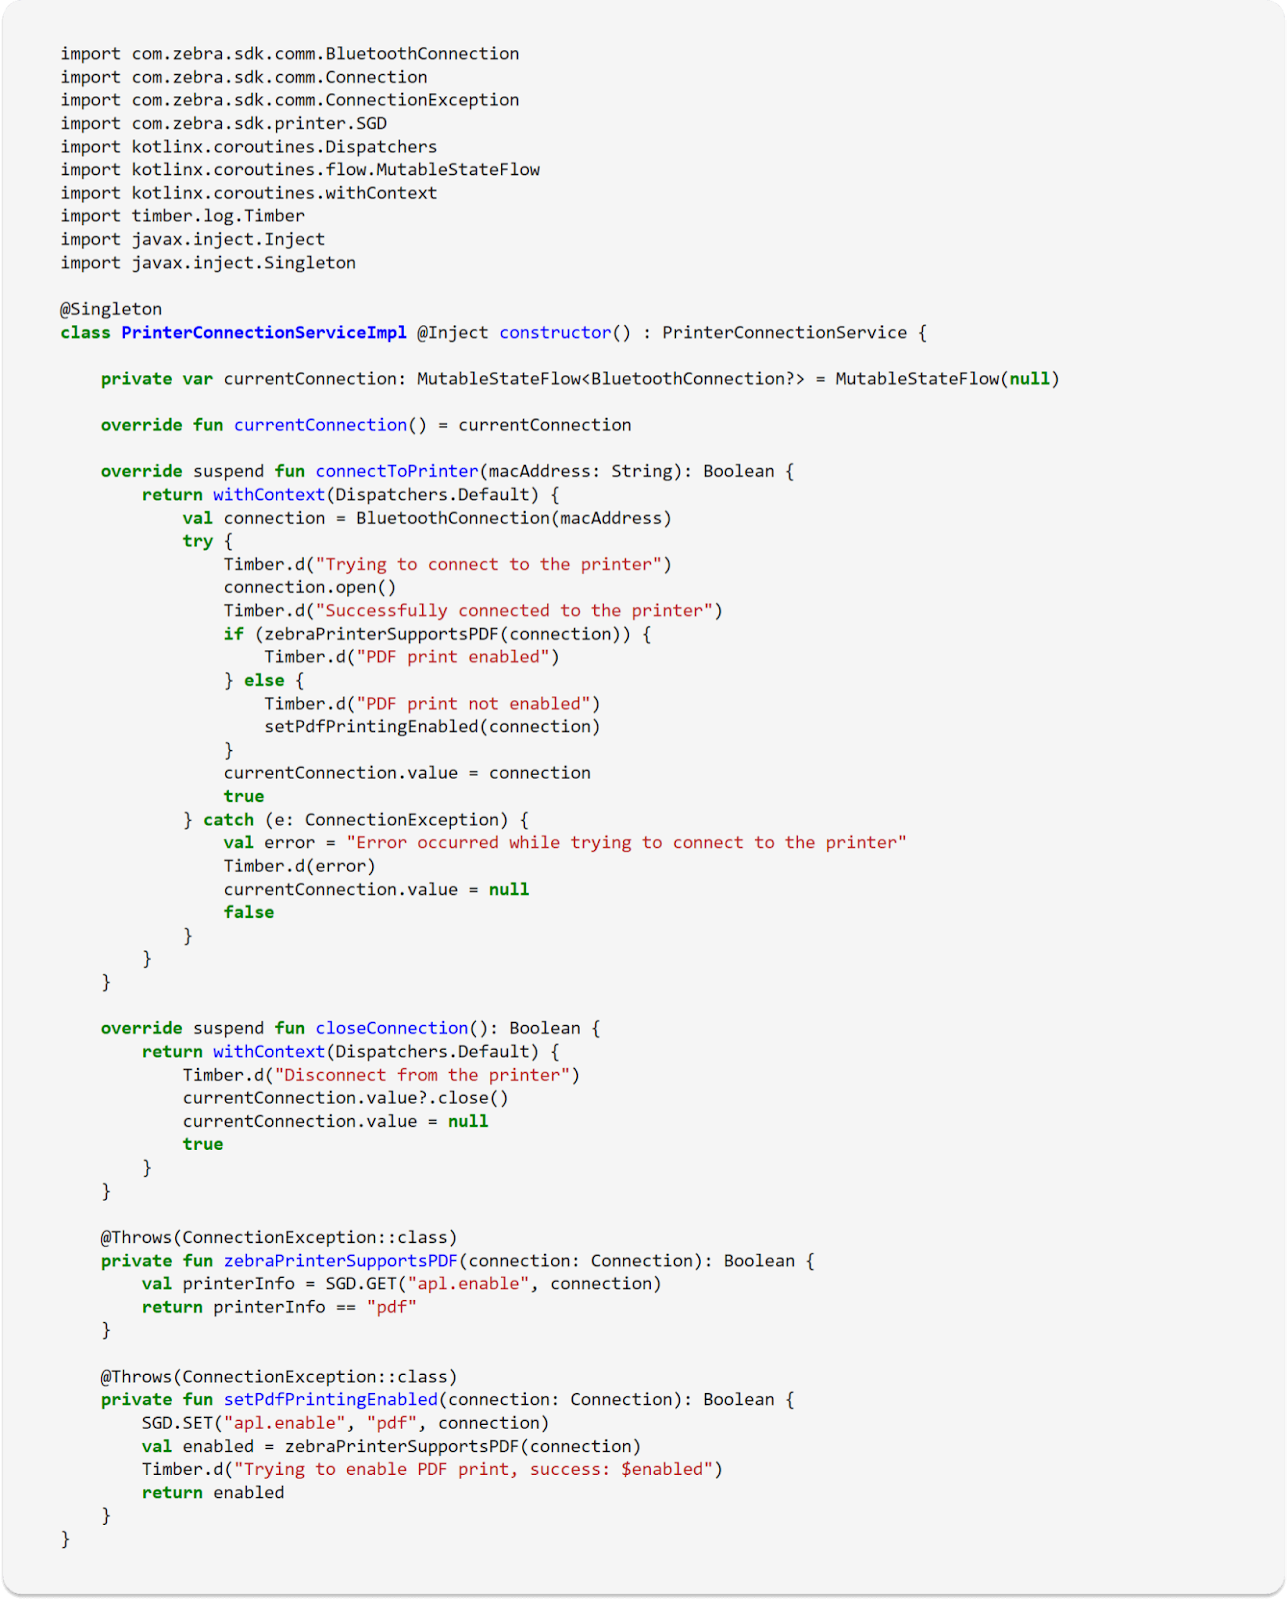Click the "Trying to enable PDF print" log line
This screenshot has height=1600, width=1288.
pyautogui.click(x=432, y=1469)
